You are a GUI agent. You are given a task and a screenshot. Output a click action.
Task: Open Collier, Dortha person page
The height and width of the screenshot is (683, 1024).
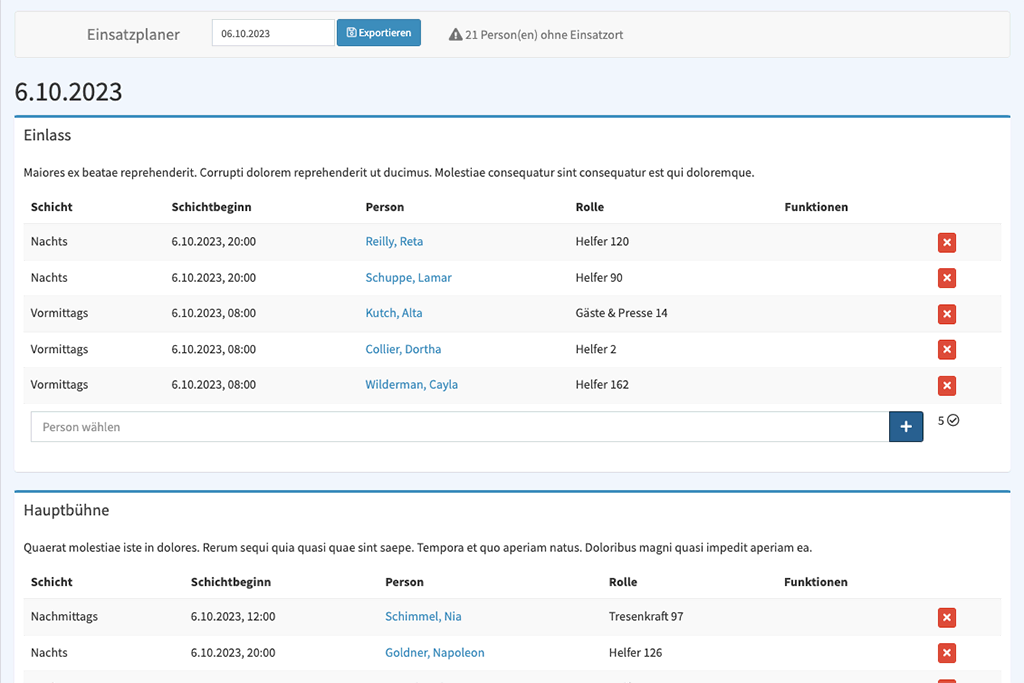point(403,350)
